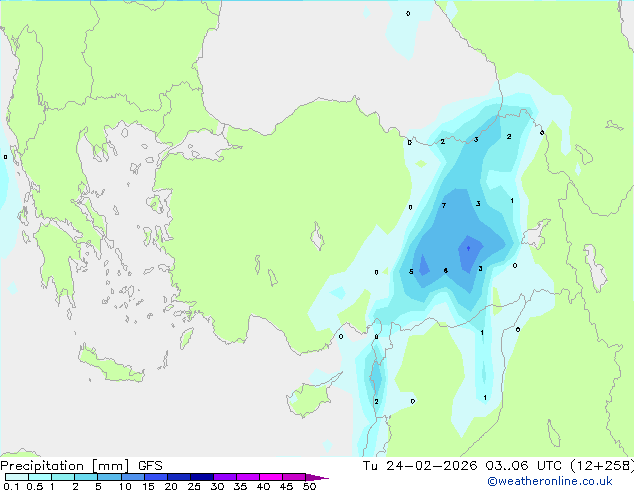The width and height of the screenshot is (634, 490).
Task: Click the legend scale label "30"
Action: tap(217, 486)
